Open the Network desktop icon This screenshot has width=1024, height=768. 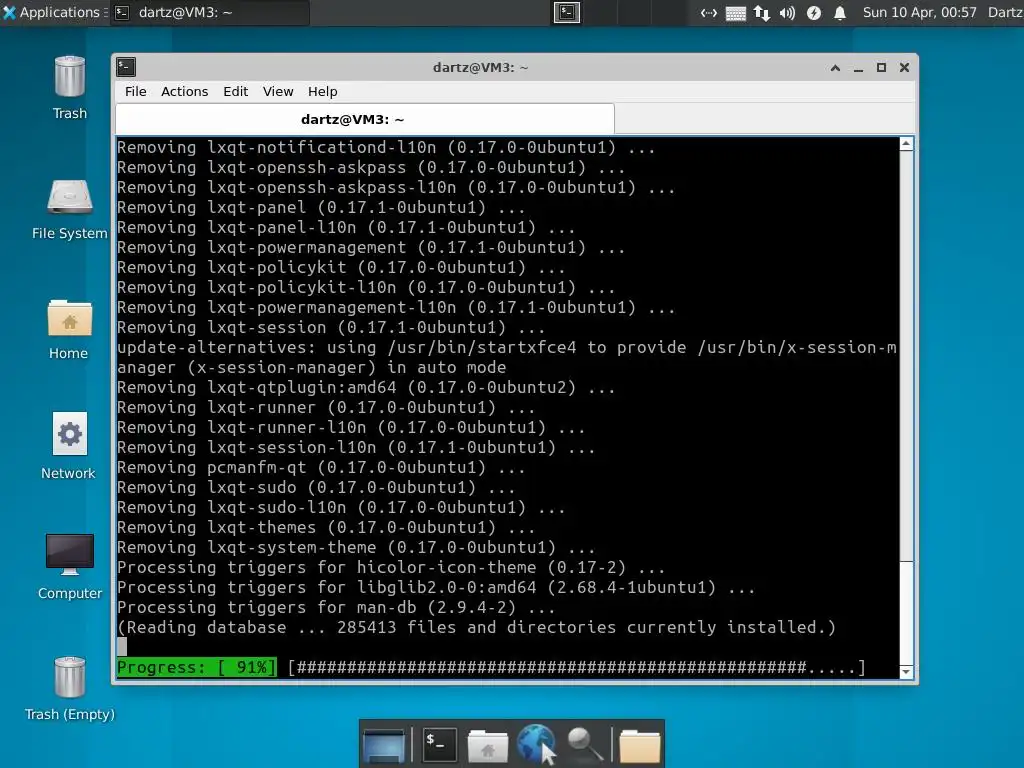[69, 446]
